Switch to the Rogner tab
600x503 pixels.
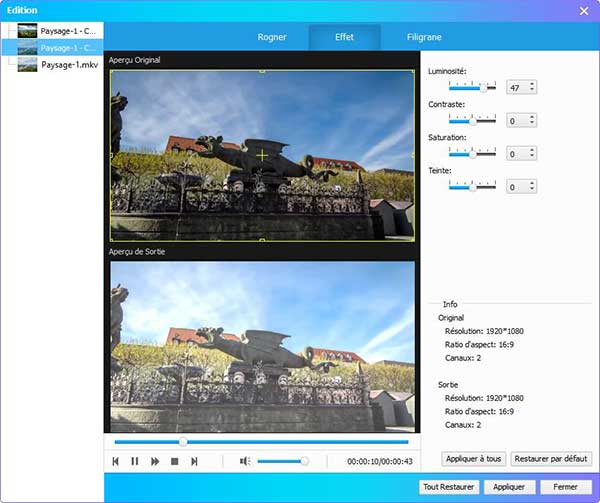pos(272,38)
